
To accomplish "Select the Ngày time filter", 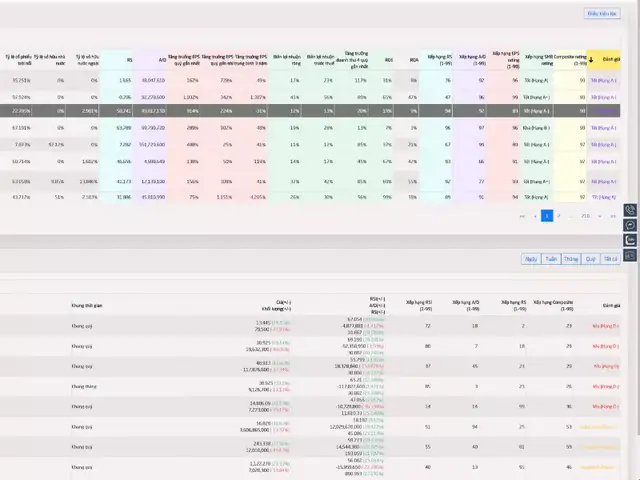I will coord(530,258).
